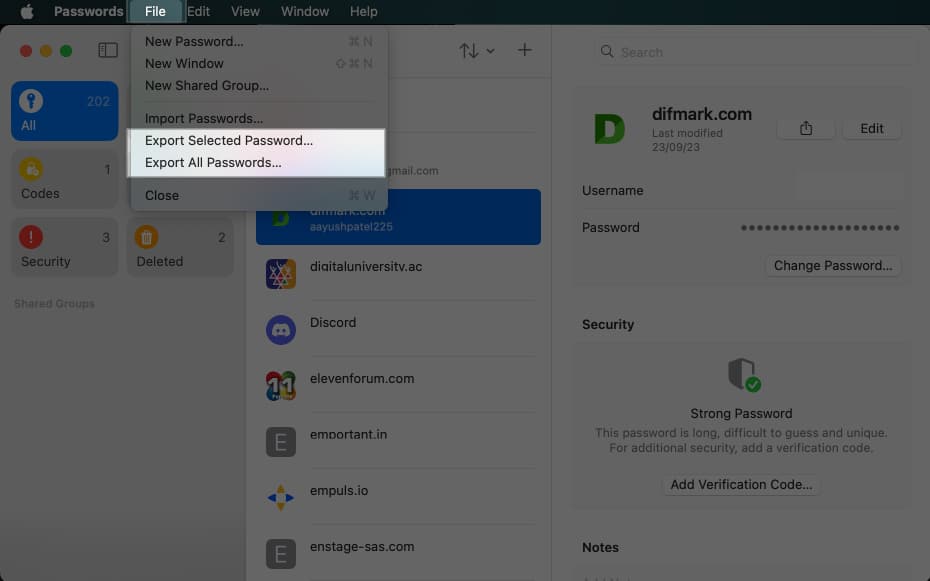This screenshot has width=930, height=581.
Task: Choose New Password… from File menu
Action: [x=259, y=42]
